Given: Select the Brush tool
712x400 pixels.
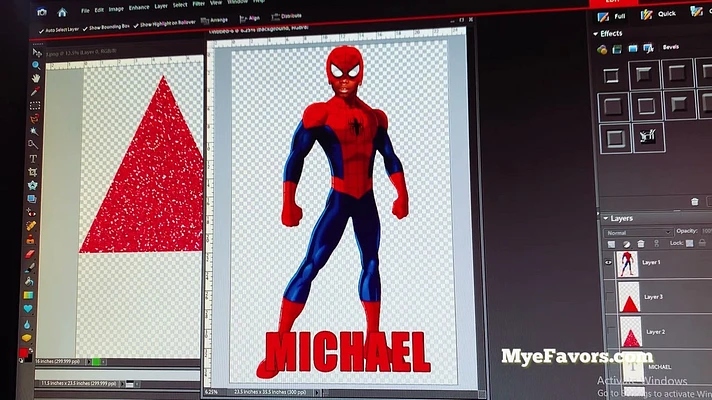Looking at the screenshot, I should pyautogui.click(x=30, y=268).
